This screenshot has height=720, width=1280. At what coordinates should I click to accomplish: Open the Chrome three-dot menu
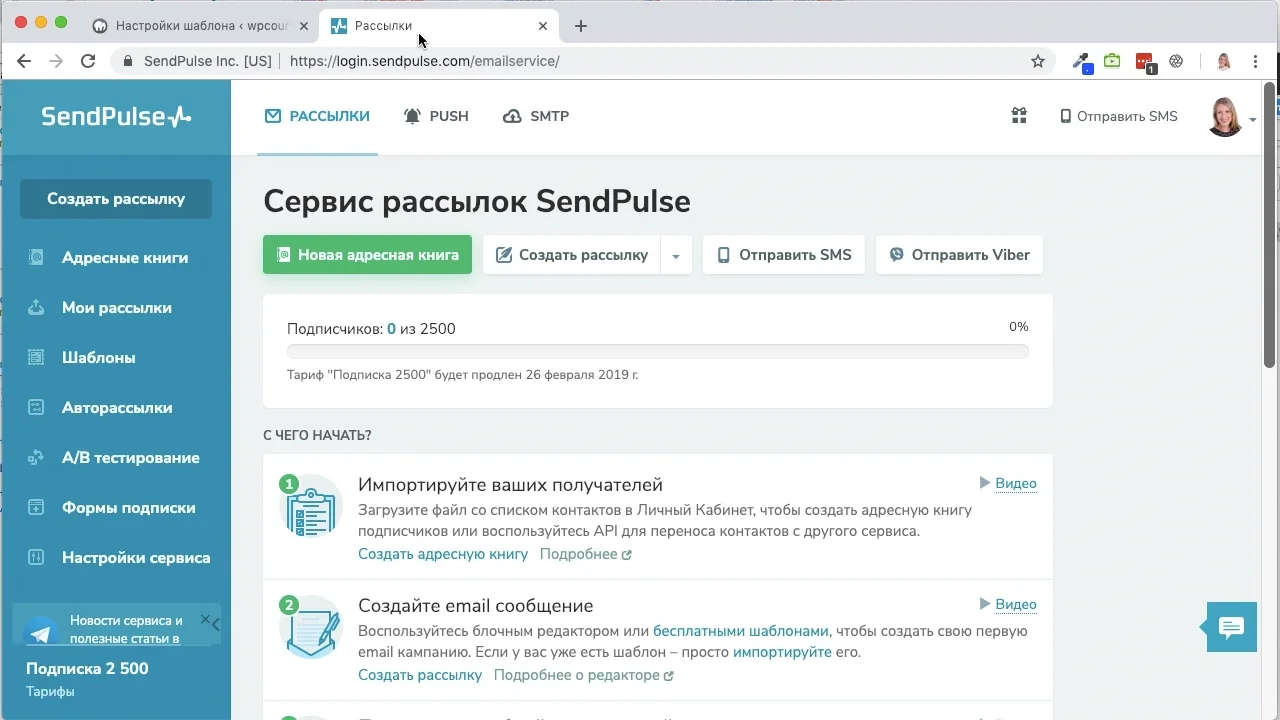click(x=1256, y=61)
